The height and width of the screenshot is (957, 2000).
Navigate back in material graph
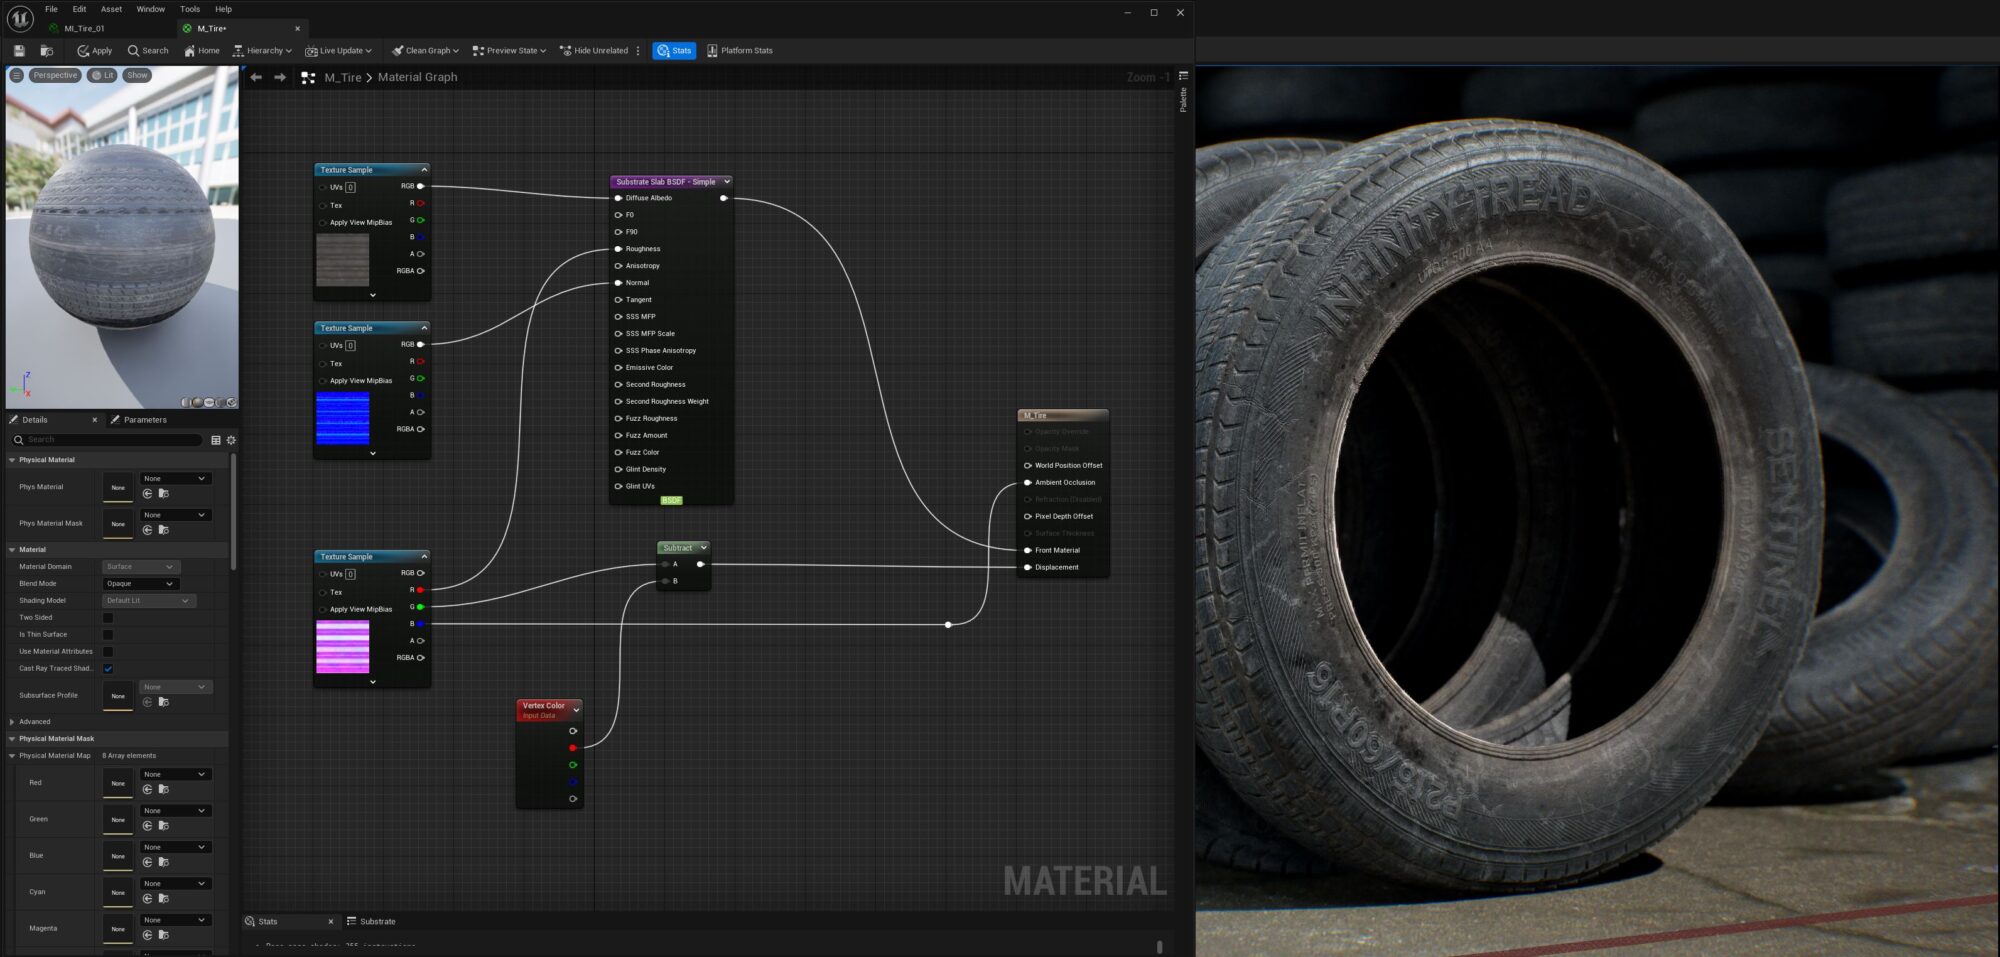(256, 78)
